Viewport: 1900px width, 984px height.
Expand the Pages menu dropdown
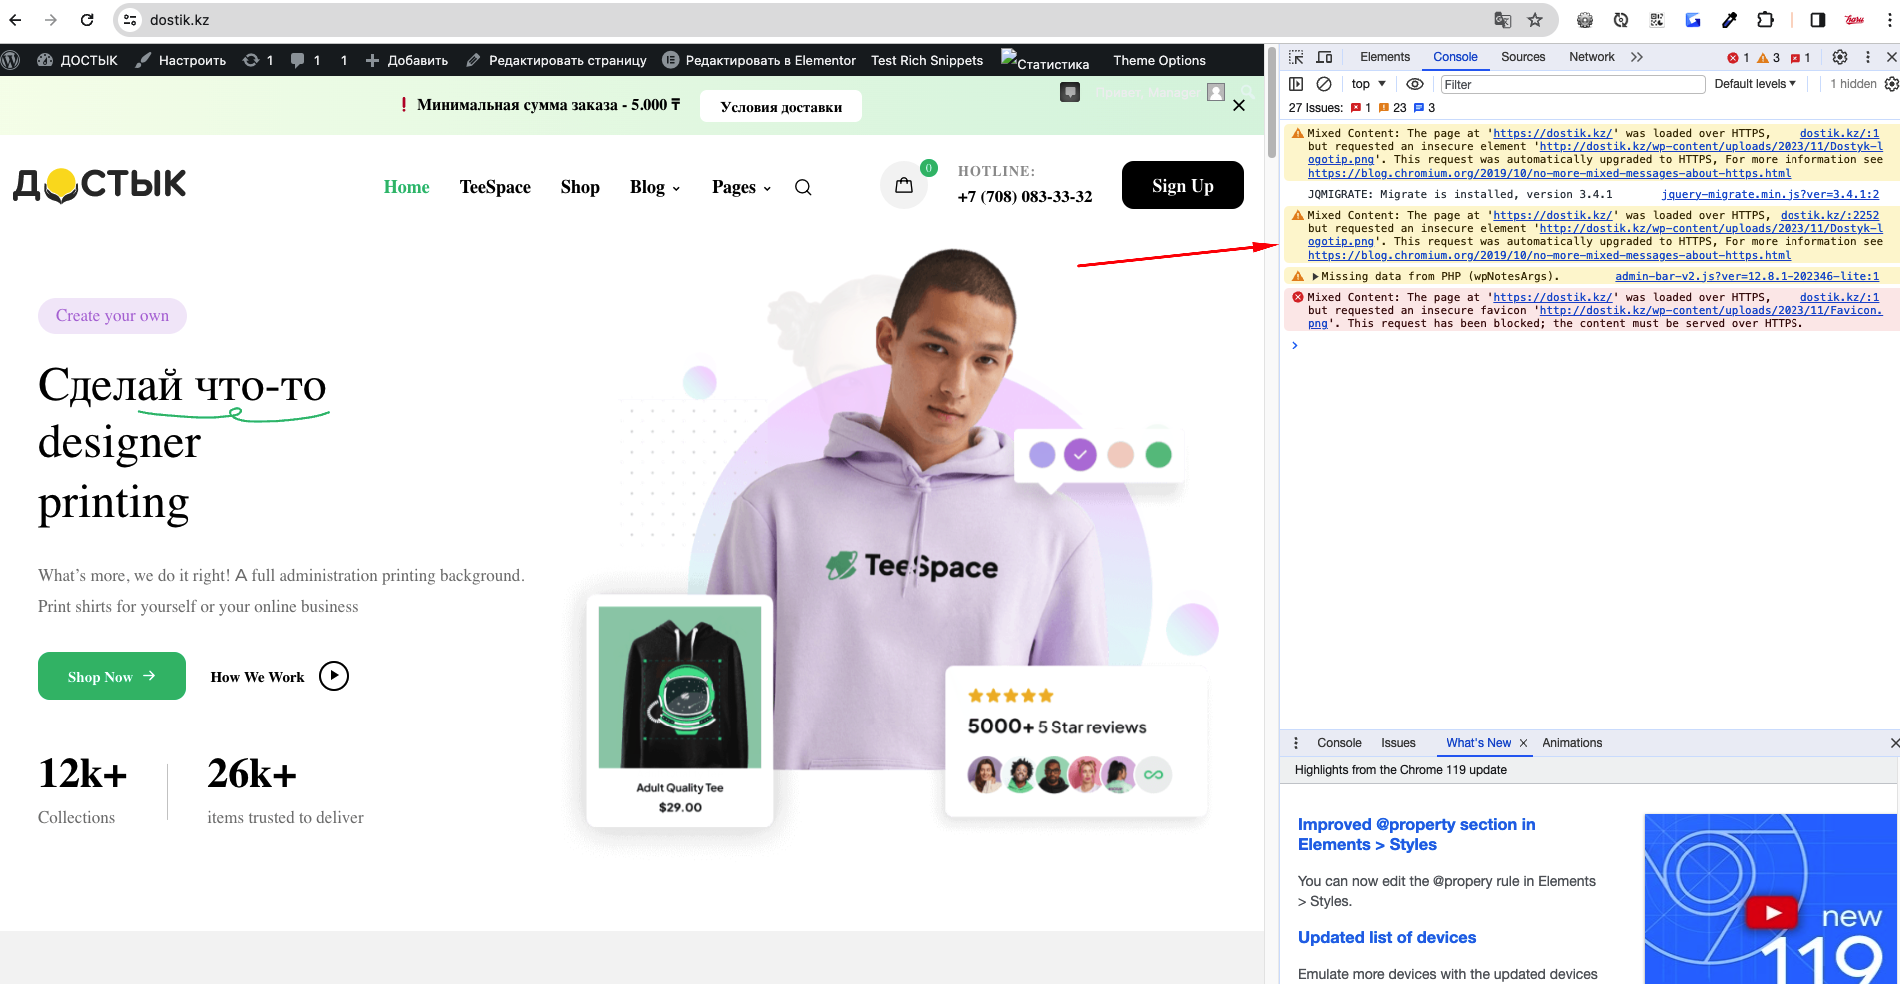pyautogui.click(x=741, y=187)
